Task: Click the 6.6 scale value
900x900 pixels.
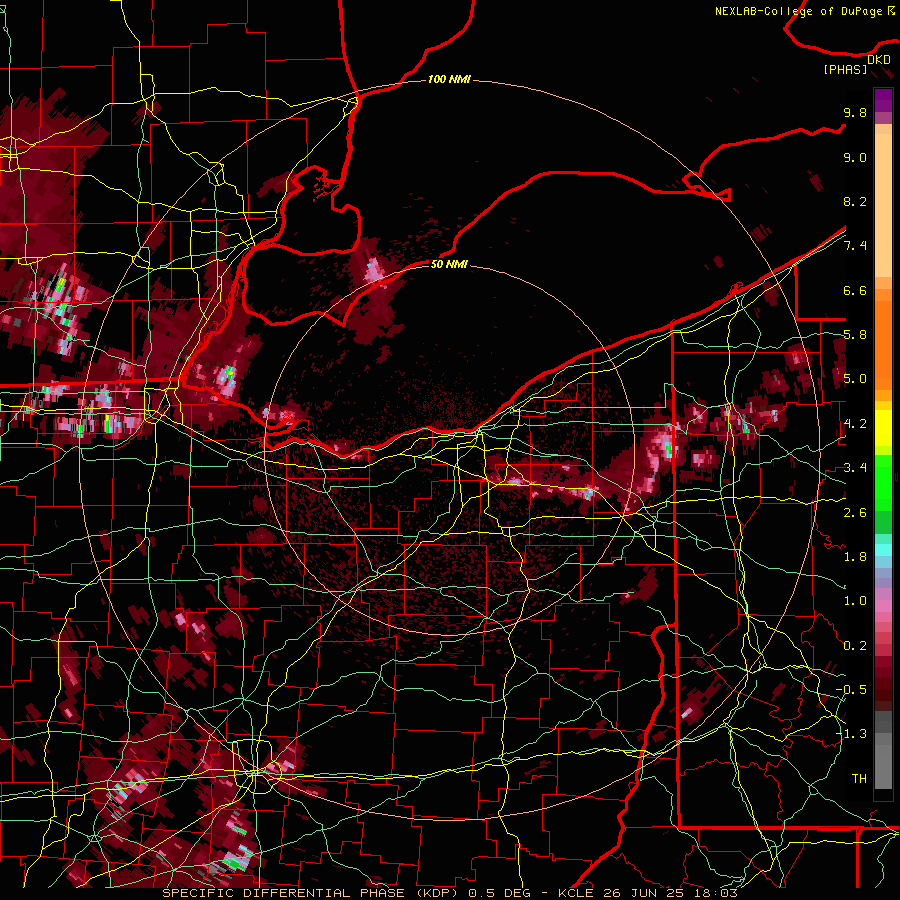Action: tap(855, 290)
